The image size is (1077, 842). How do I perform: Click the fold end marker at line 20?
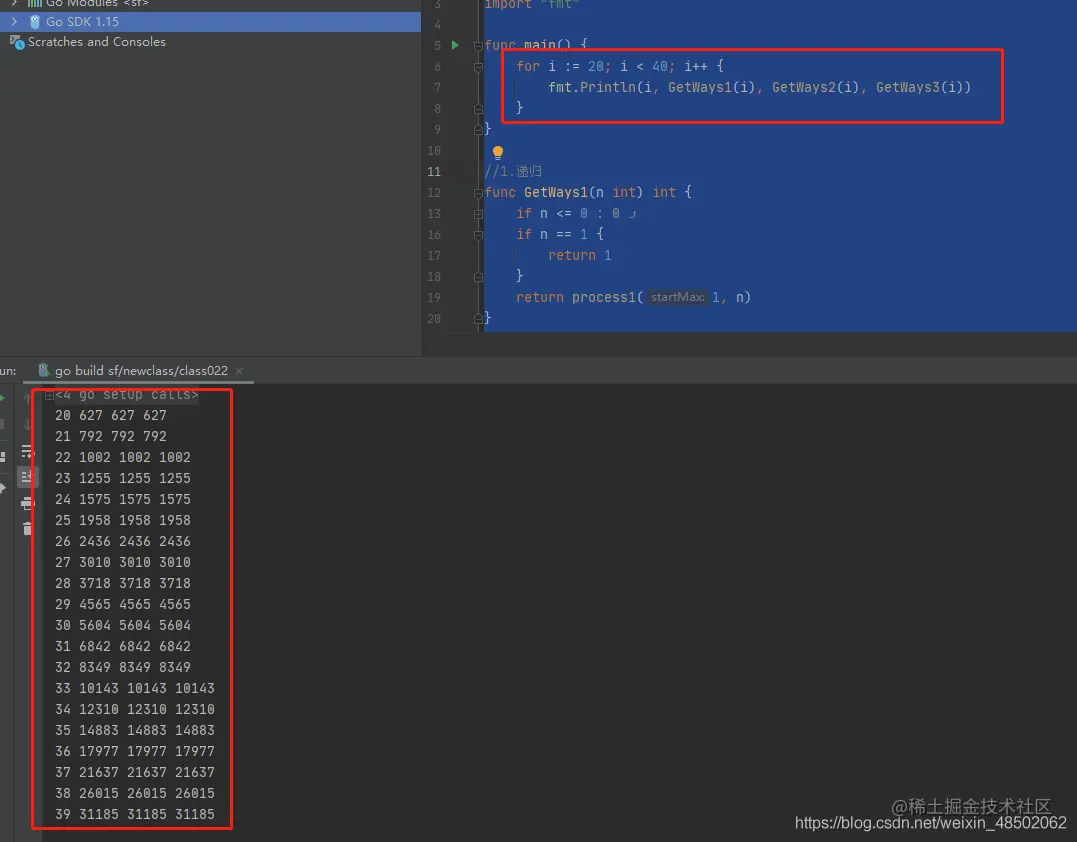[x=478, y=319]
